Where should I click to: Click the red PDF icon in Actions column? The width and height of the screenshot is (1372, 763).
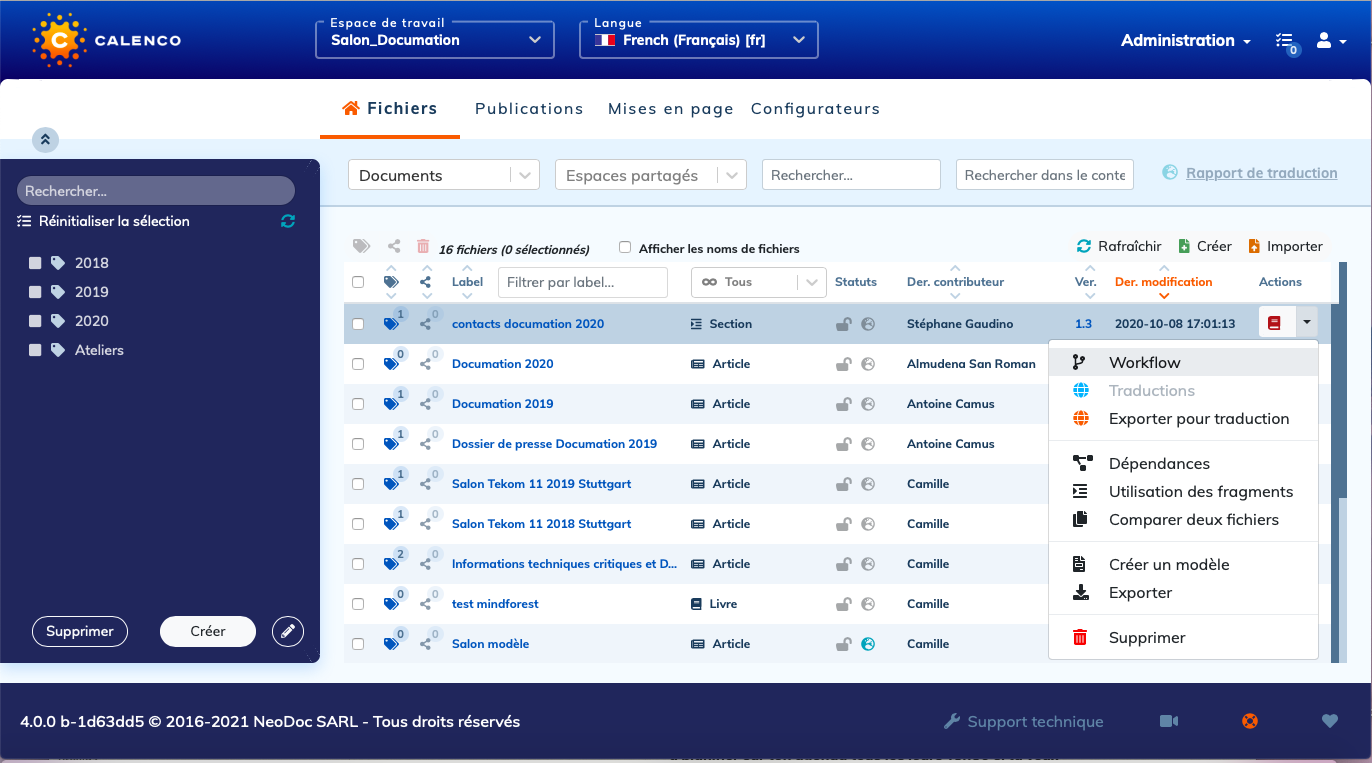coord(1274,323)
